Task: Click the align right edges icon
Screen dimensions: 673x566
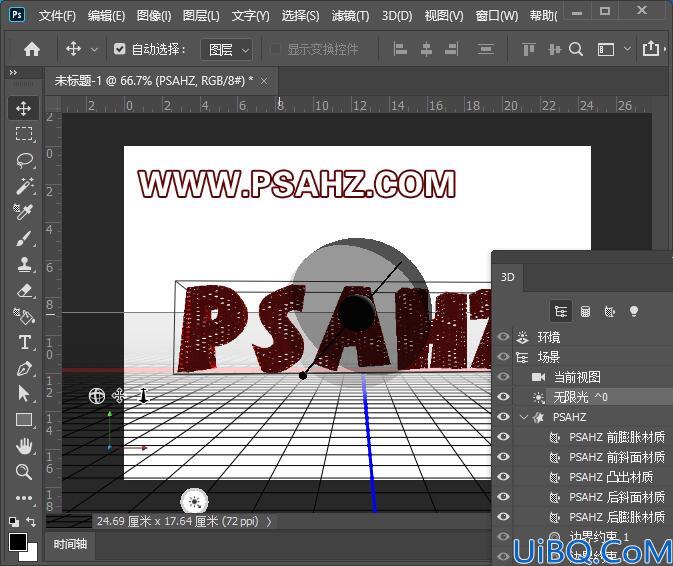Action: (x=452, y=49)
